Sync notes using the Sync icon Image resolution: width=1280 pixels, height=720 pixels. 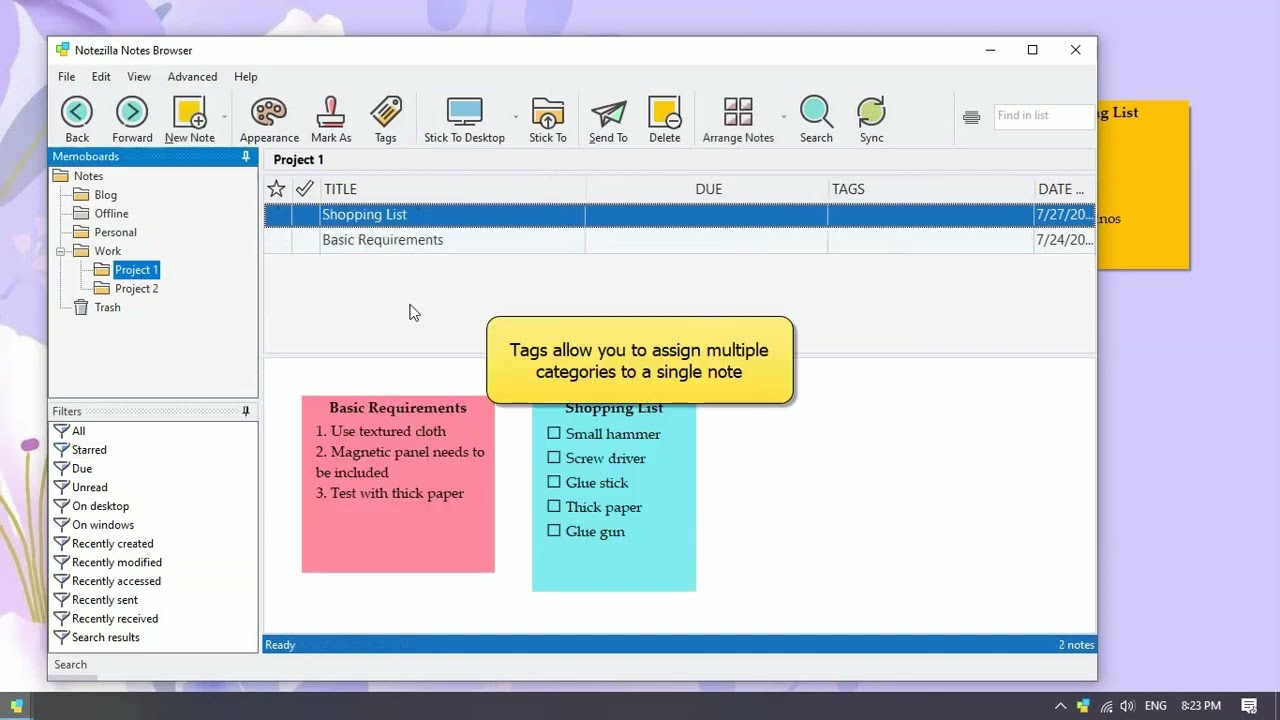pyautogui.click(x=872, y=120)
